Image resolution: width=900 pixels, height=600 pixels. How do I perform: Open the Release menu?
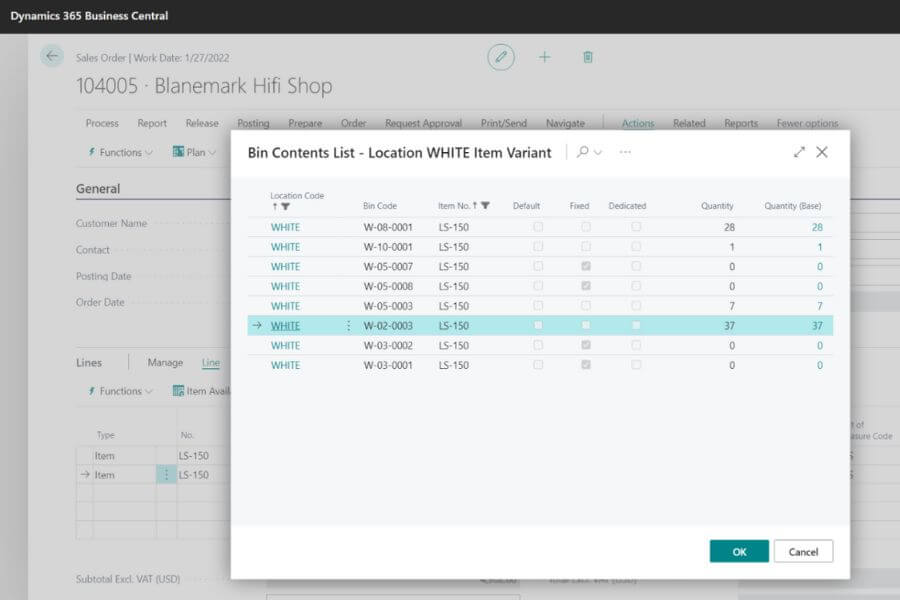click(202, 123)
